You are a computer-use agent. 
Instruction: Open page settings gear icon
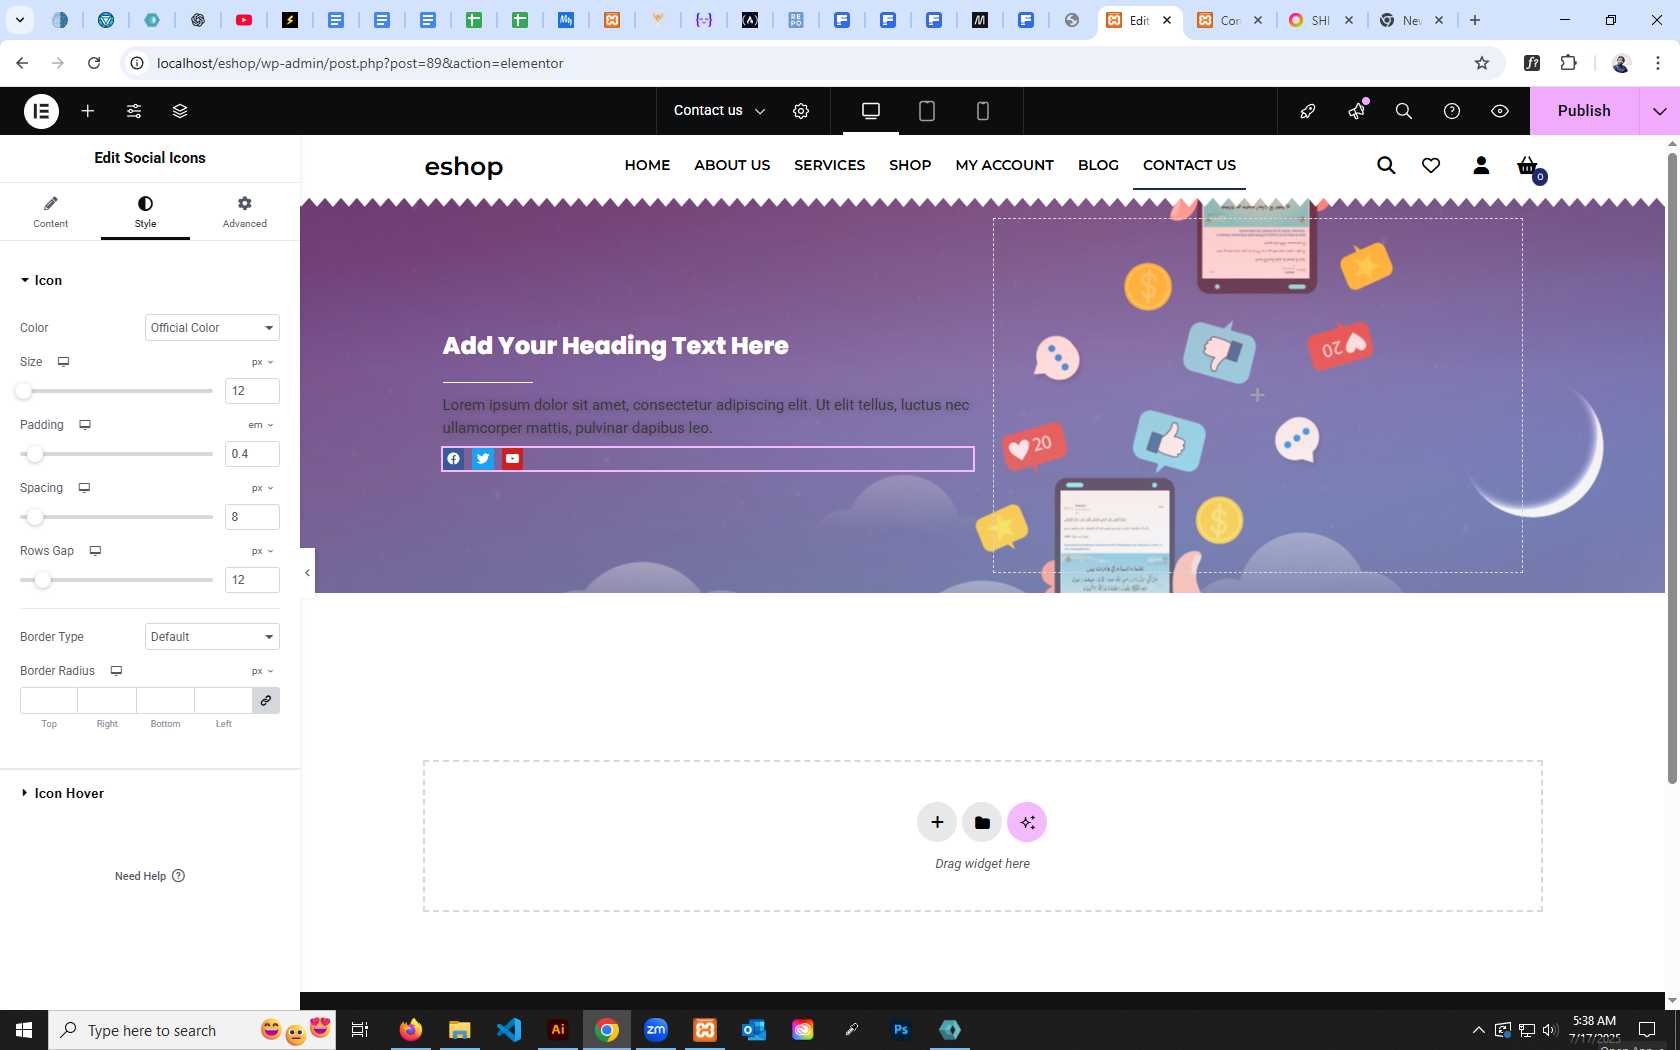(x=801, y=111)
